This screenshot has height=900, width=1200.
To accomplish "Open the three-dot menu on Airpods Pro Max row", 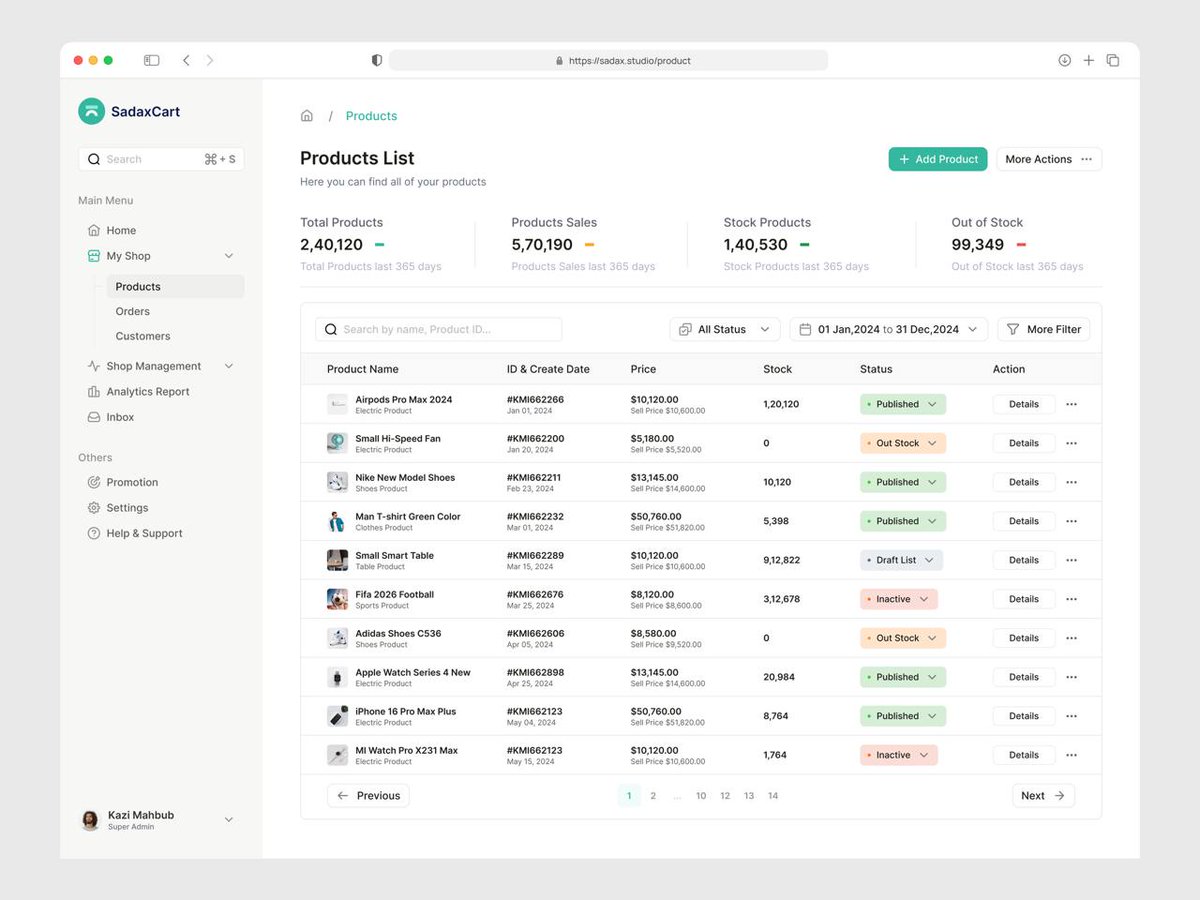I will pyautogui.click(x=1073, y=404).
